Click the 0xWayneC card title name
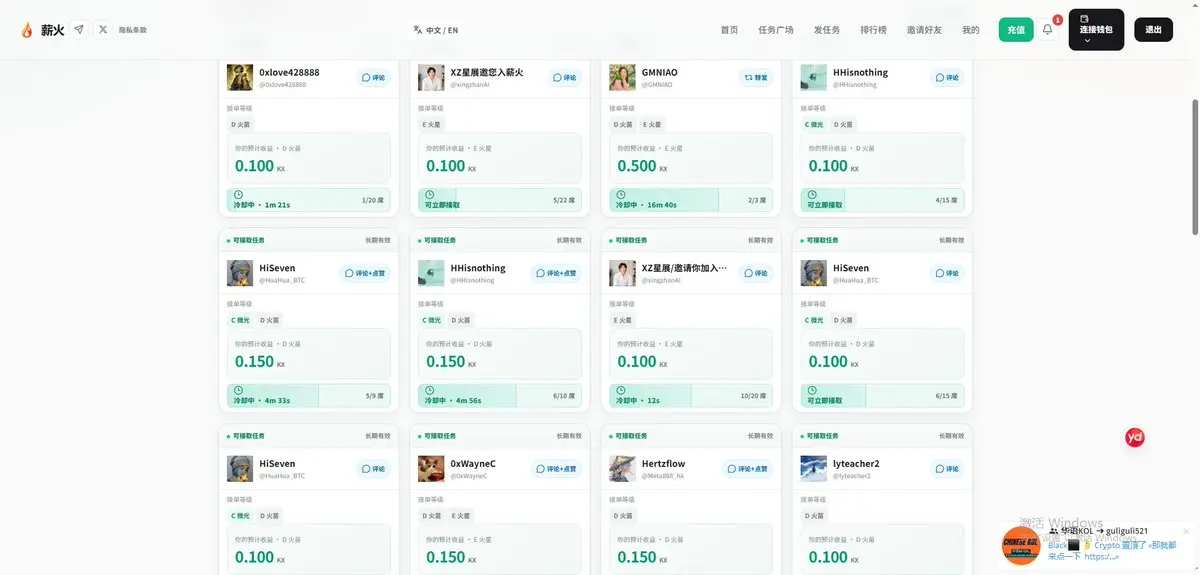Screen dimensions: 1200x575 pos(473,464)
